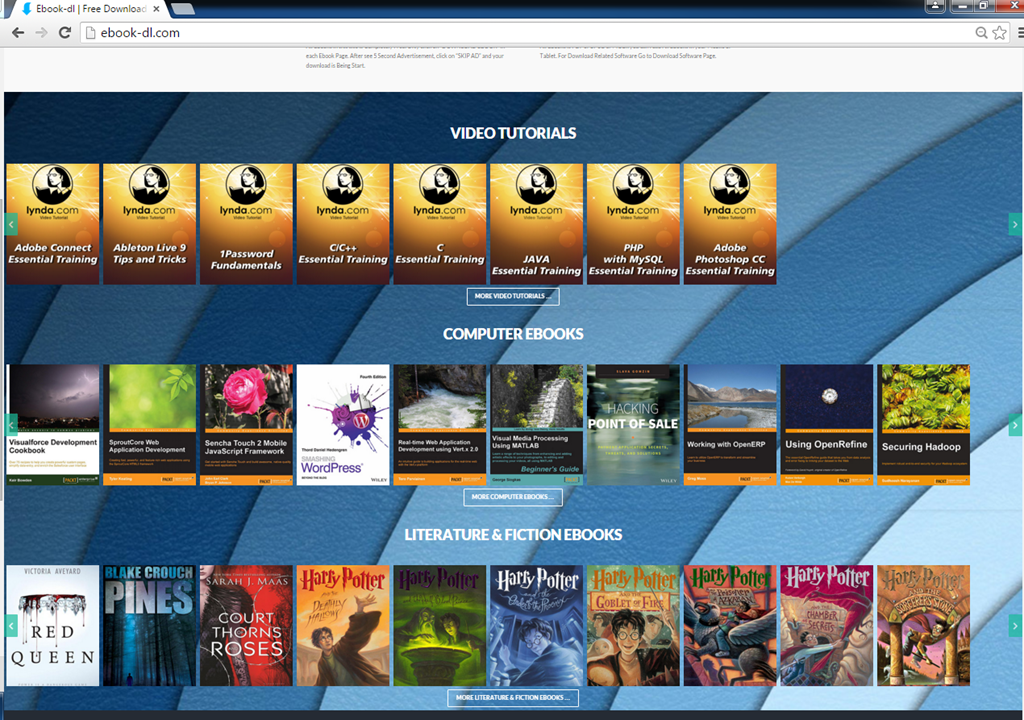The height and width of the screenshot is (720, 1024).
Task: Open the Smashing WordPress ebook
Action: coord(343,425)
